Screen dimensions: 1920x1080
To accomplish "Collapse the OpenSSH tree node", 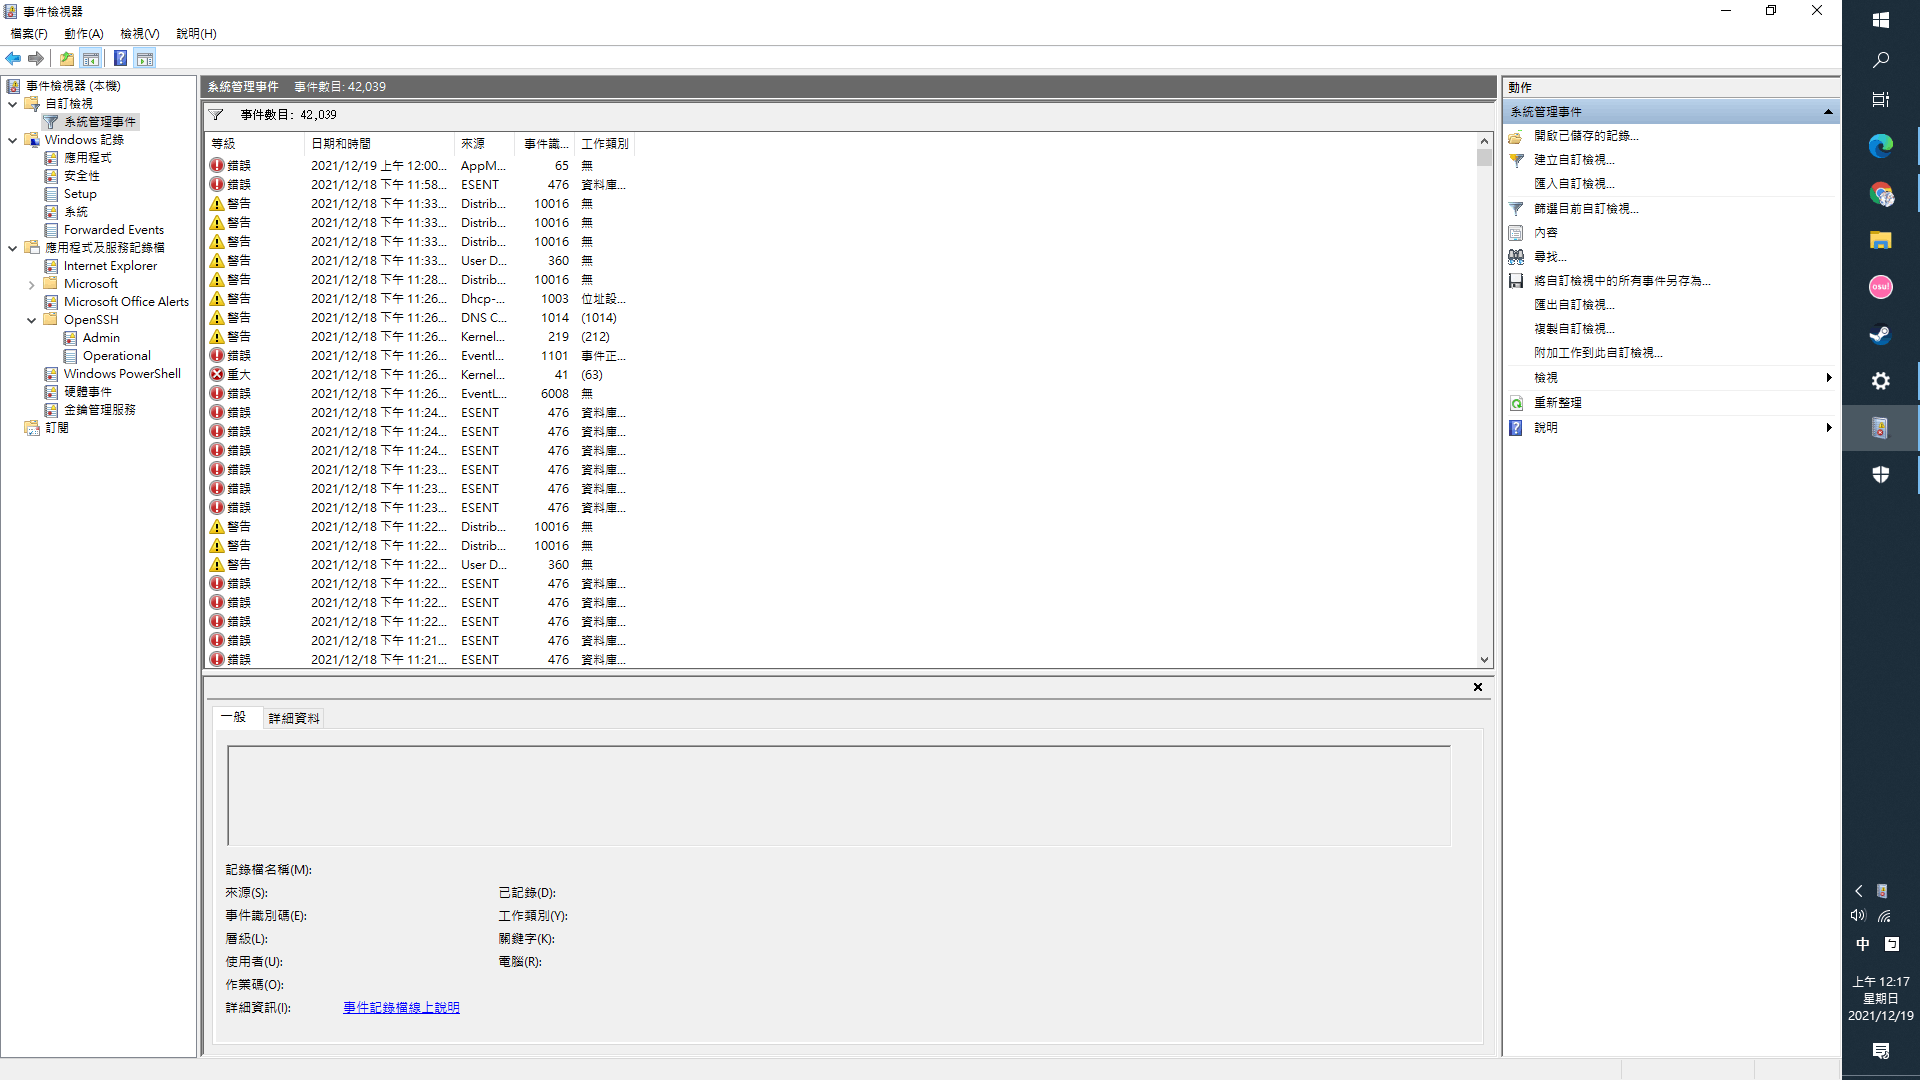I will [31, 320].
